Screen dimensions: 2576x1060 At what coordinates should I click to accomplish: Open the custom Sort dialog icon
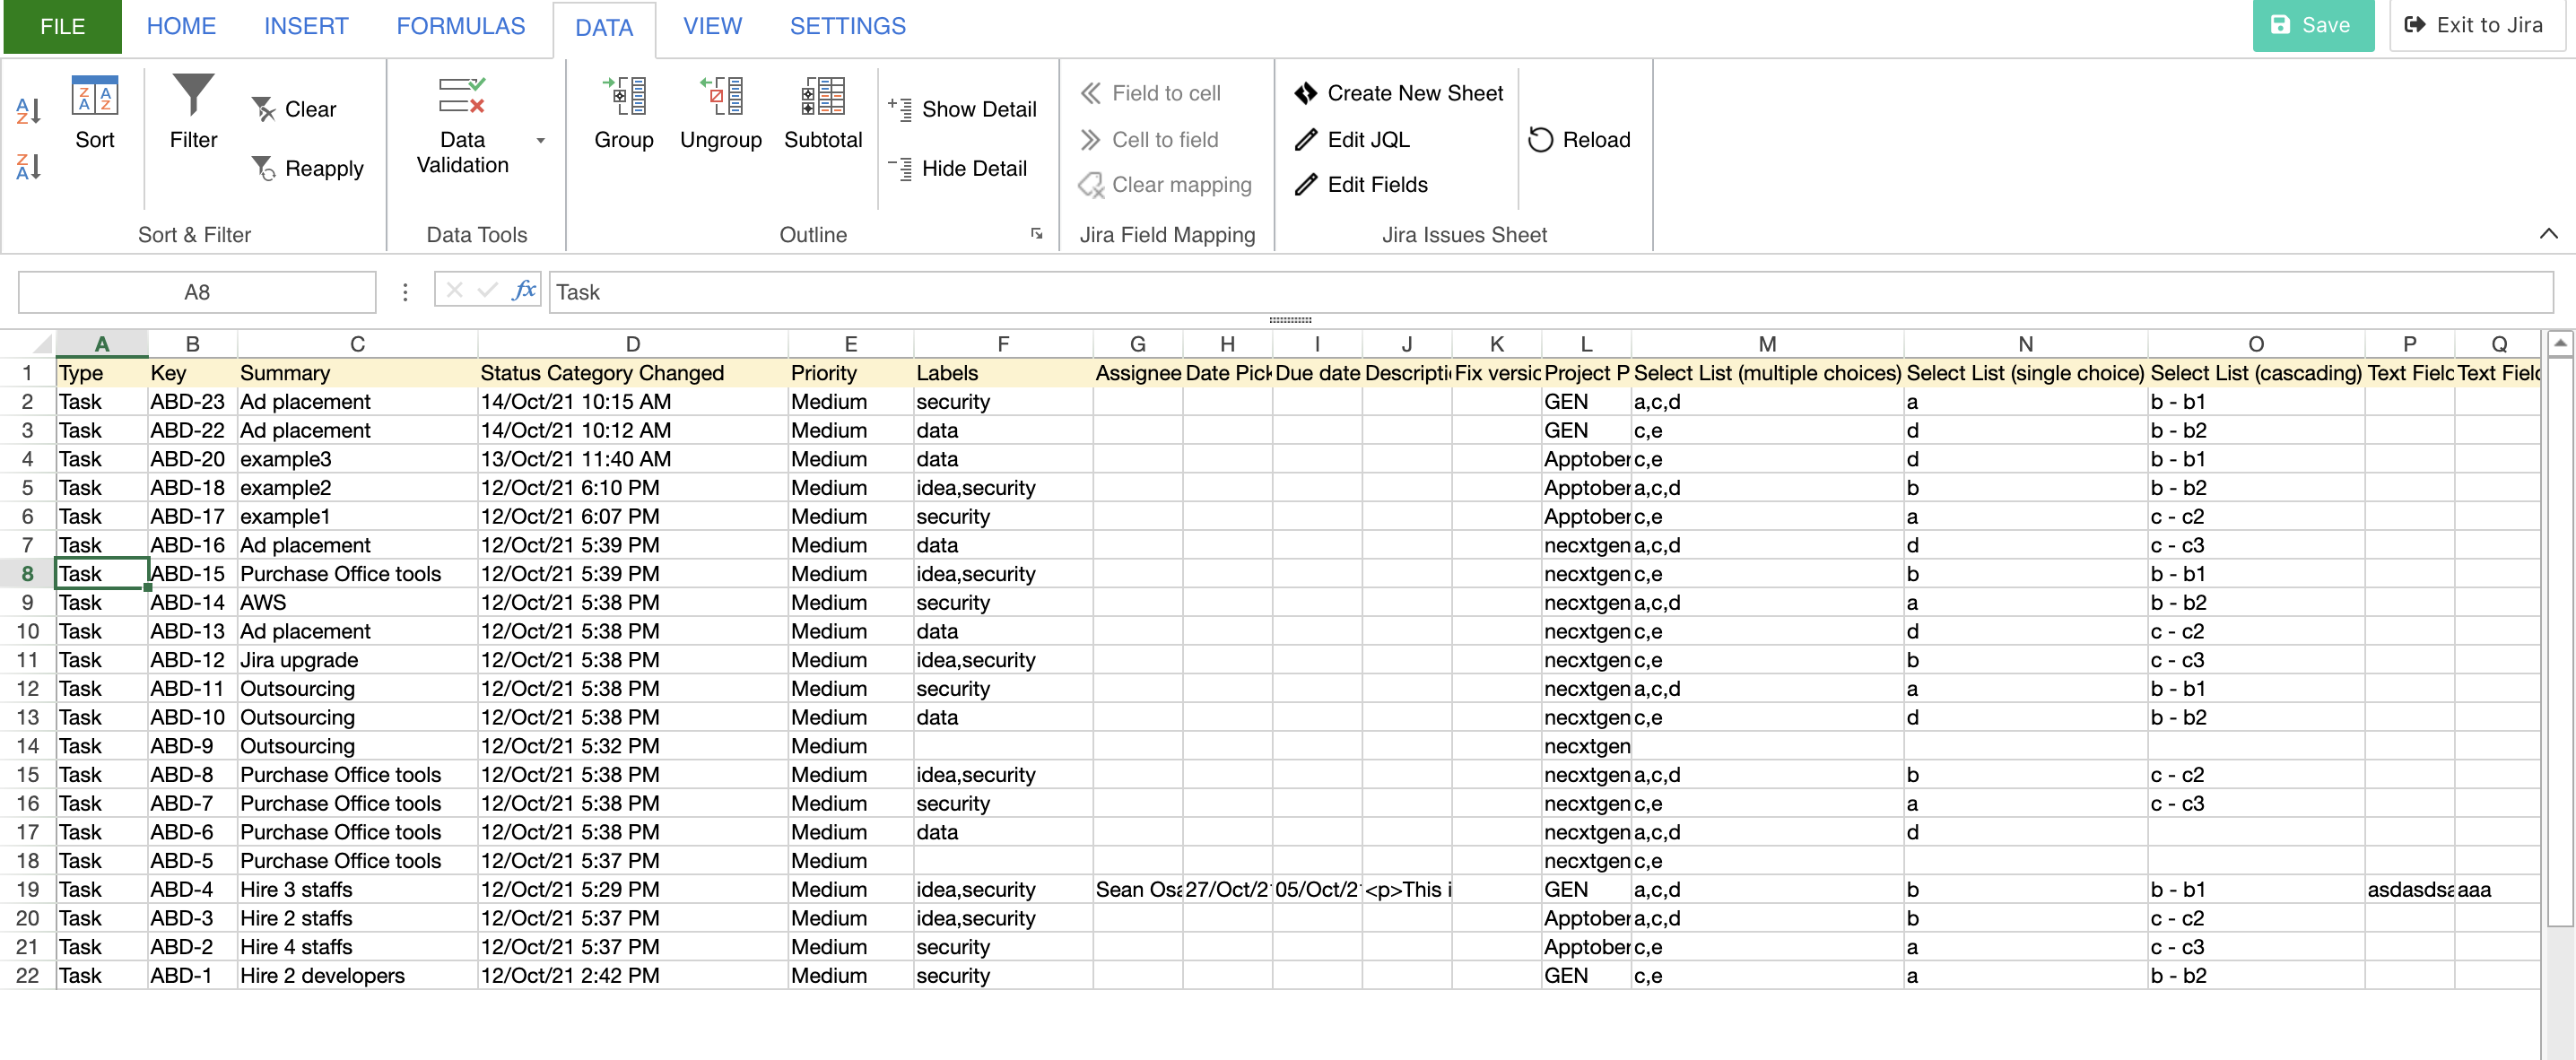pos(95,97)
